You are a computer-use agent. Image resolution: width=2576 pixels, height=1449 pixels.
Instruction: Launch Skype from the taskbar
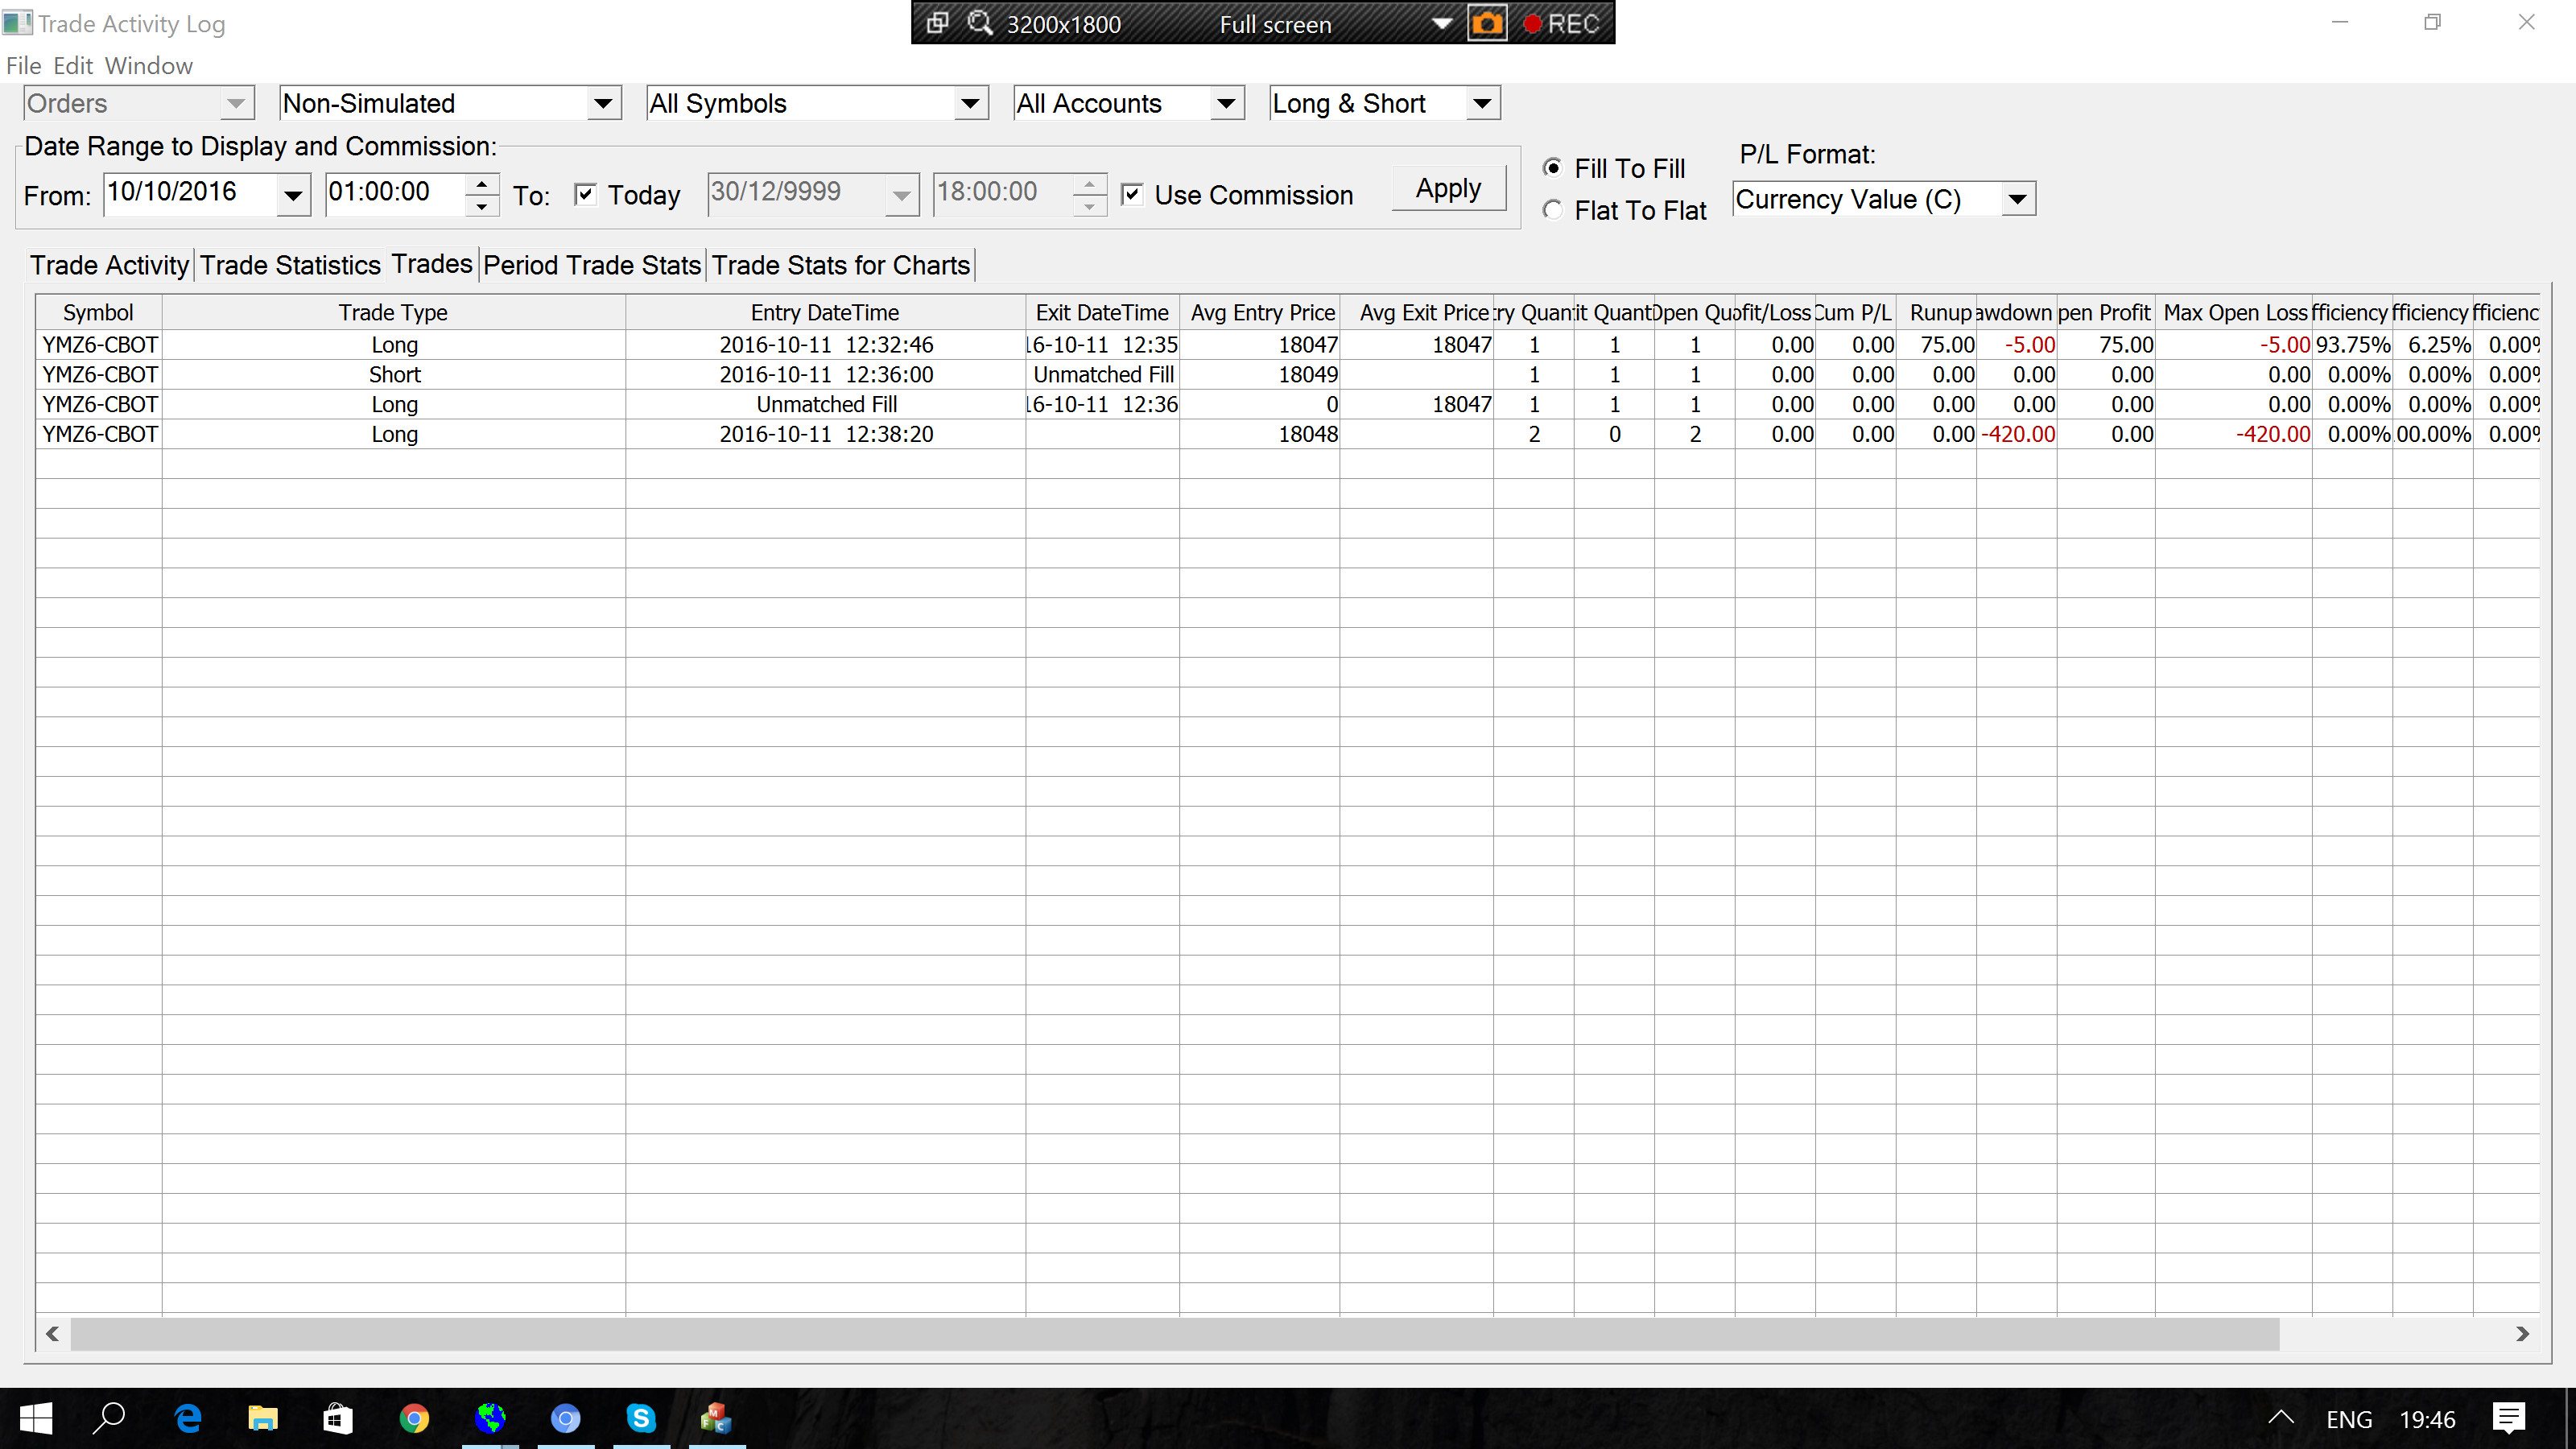tap(641, 1418)
